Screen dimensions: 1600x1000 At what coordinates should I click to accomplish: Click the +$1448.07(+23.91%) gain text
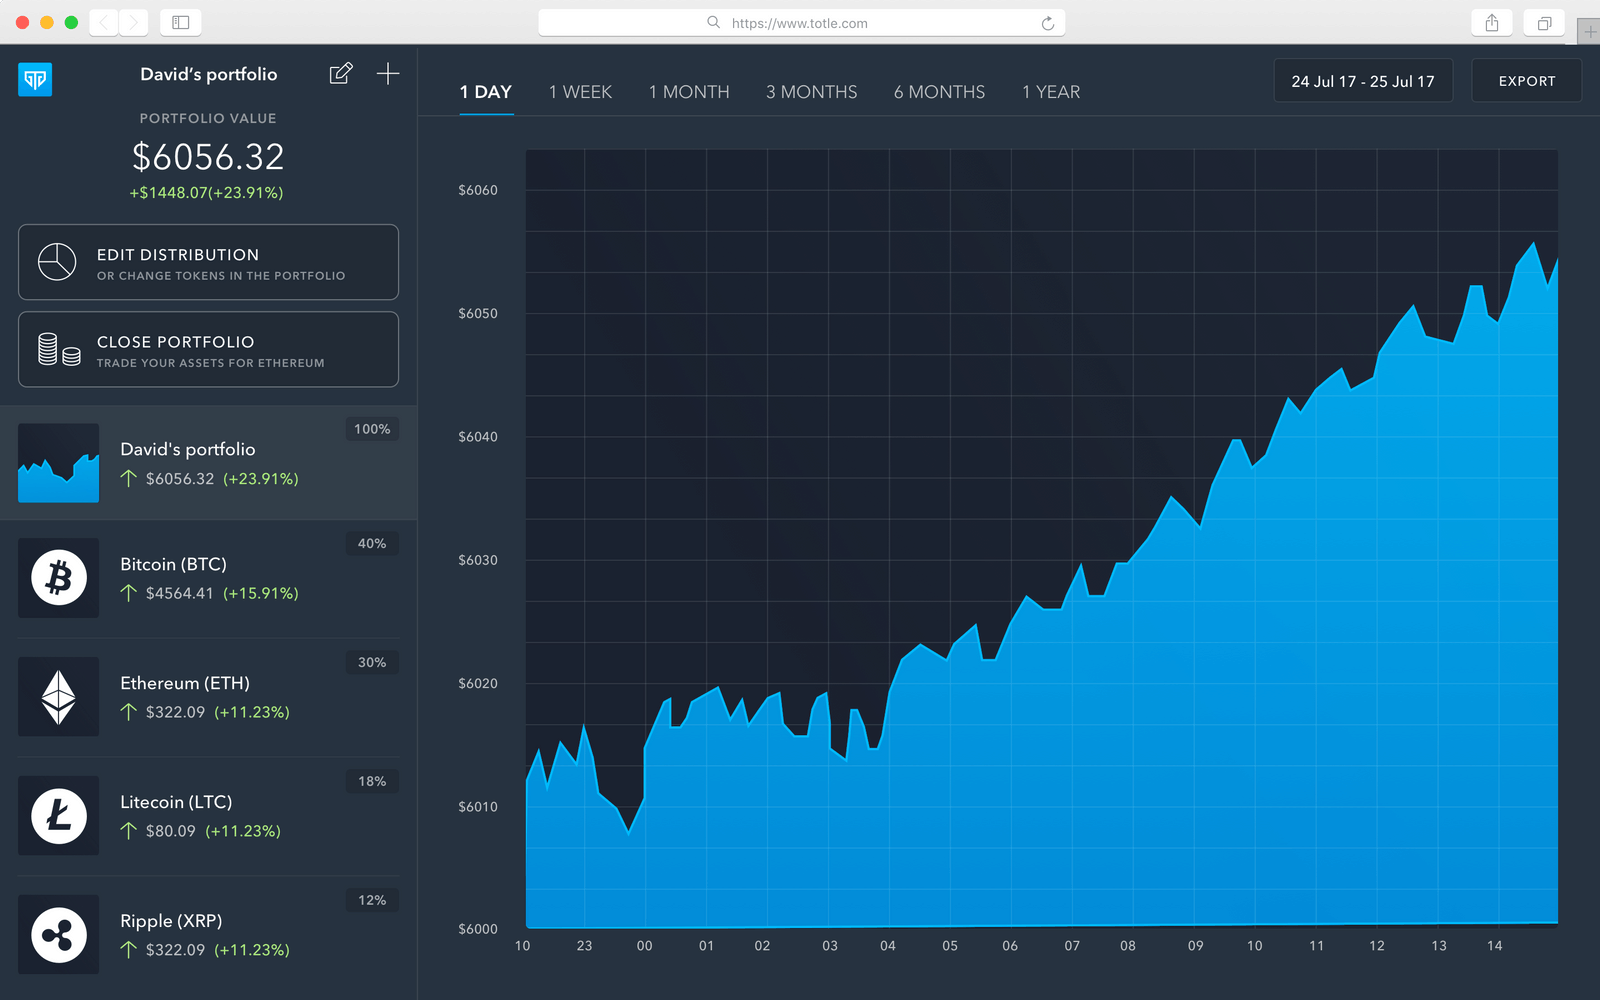coord(206,192)
